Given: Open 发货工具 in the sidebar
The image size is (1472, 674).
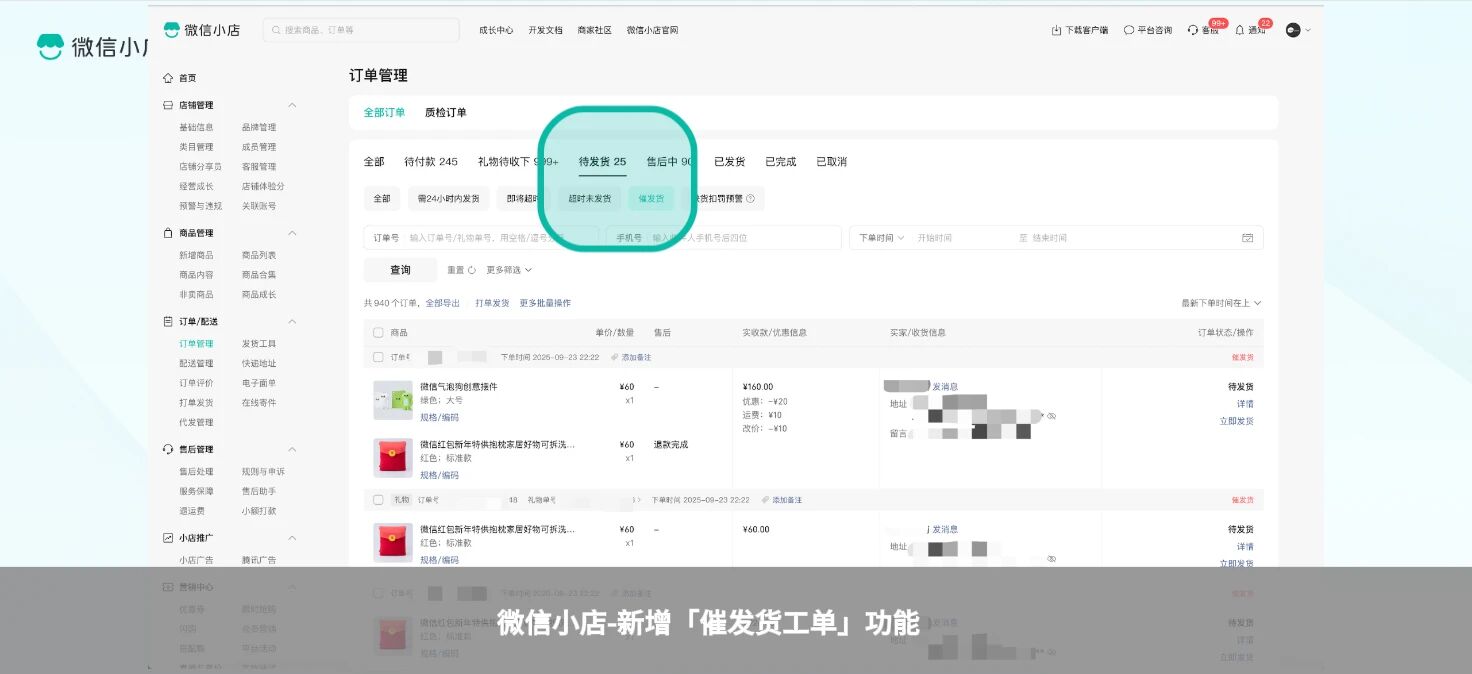Looking at the screenshot, I should click(259, 344).
